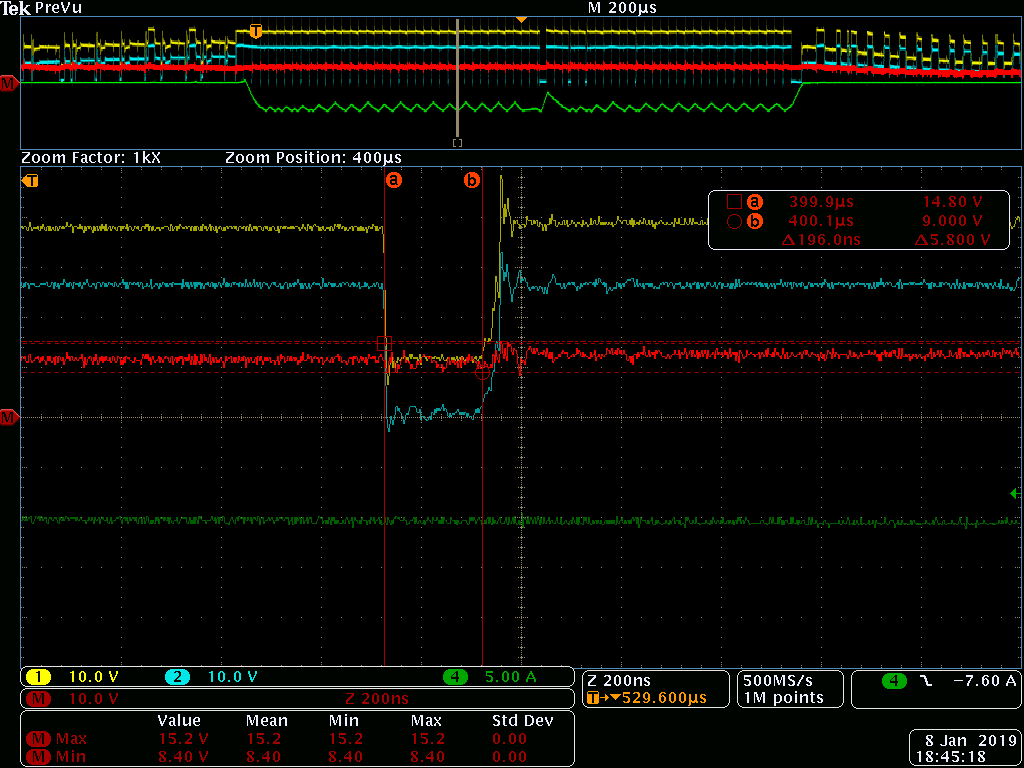Click channel 4 scale 5.00 A

pyautogui.click(x=511, y=677)
